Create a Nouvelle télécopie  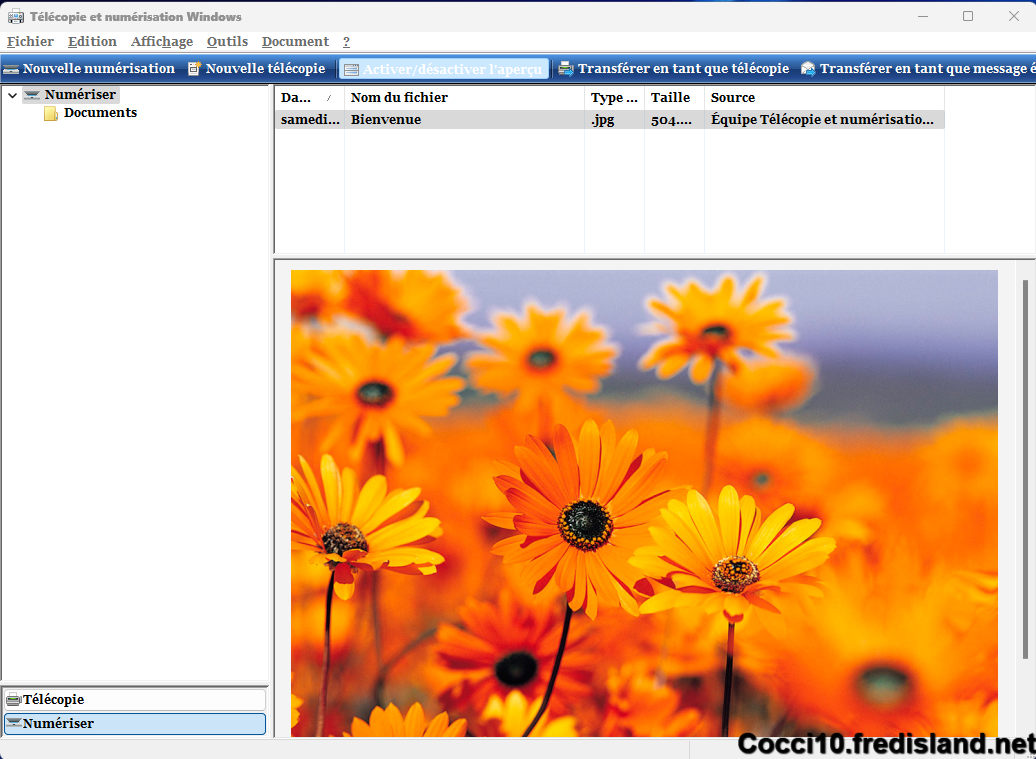(x=257, y=69)
